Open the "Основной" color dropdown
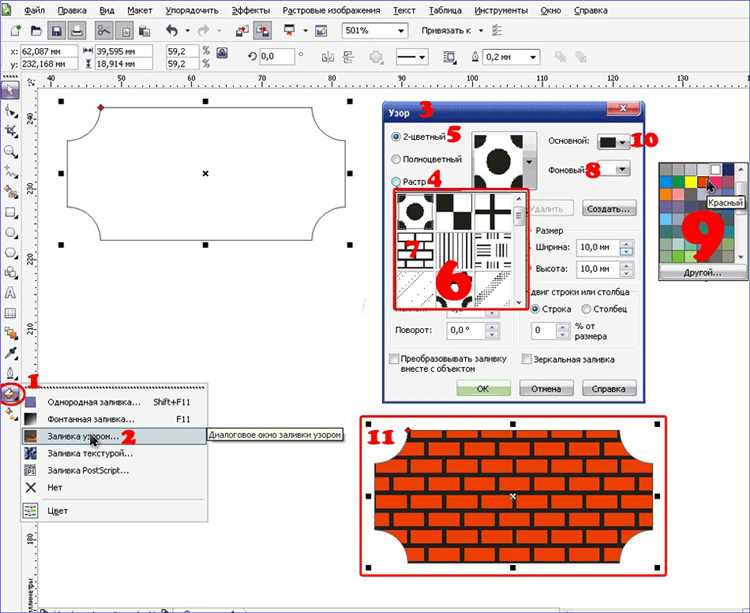 (x=614, y=143)
